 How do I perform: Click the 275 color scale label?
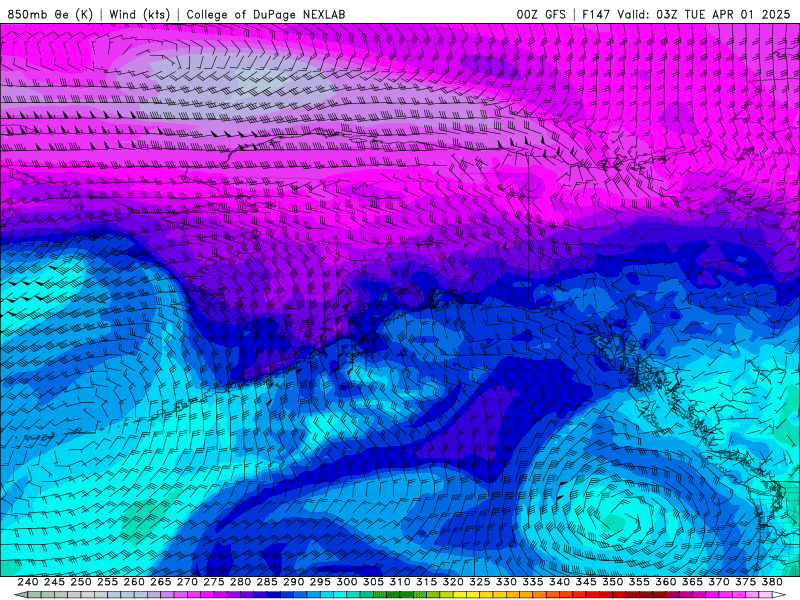(x=213, y=582)
